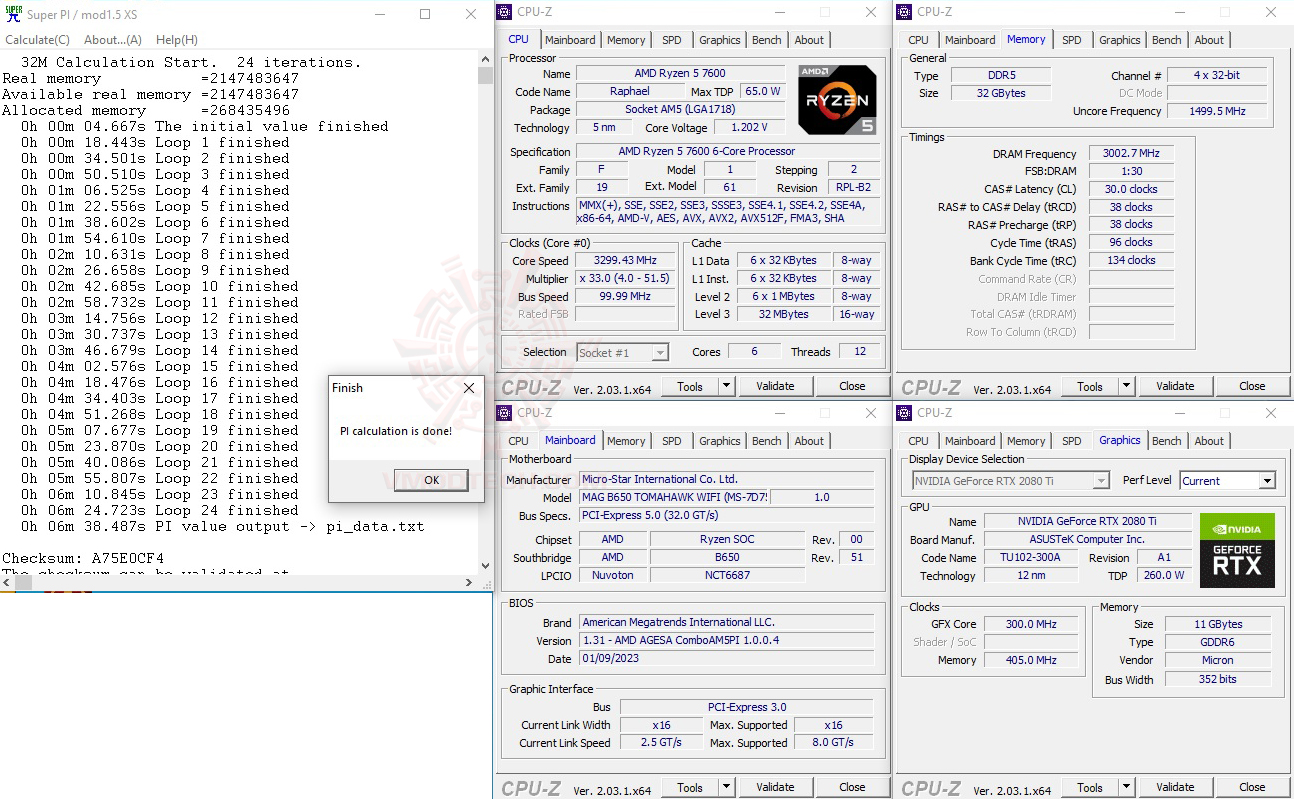The height and width of the screenshot is (799, 1294).
Task: Click the BIOS Date value 01/09/2023
Action: 726,659
